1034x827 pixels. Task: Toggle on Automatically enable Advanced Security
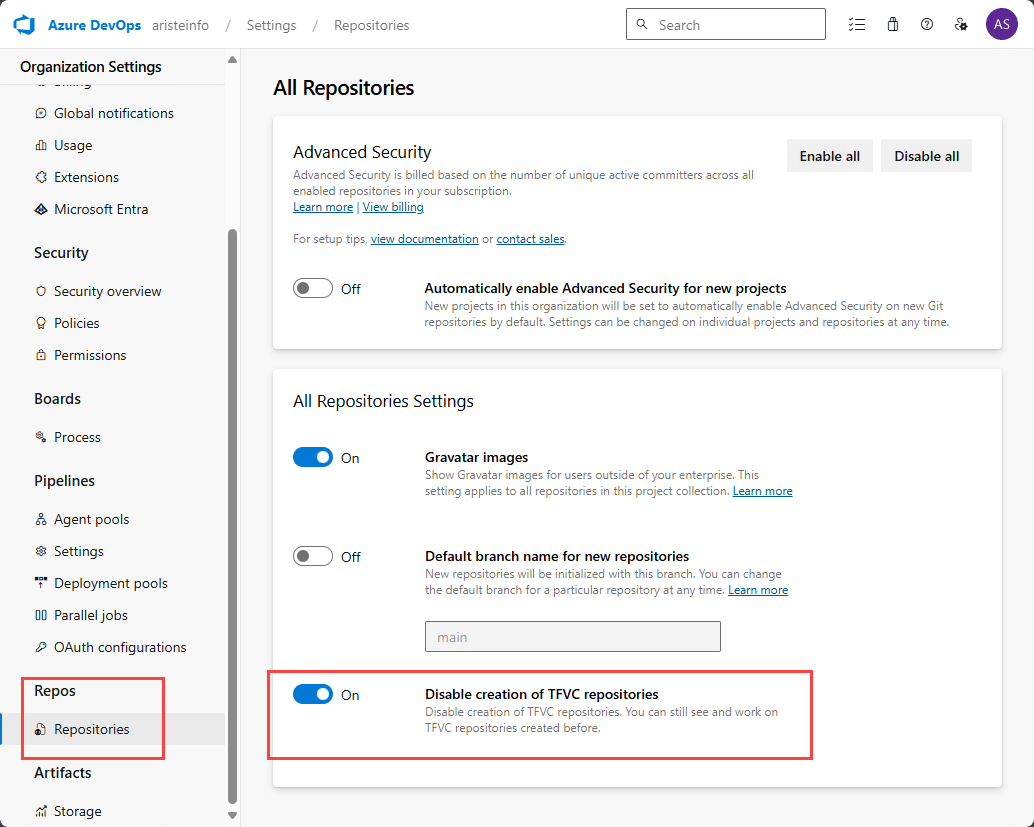[312, 287]
